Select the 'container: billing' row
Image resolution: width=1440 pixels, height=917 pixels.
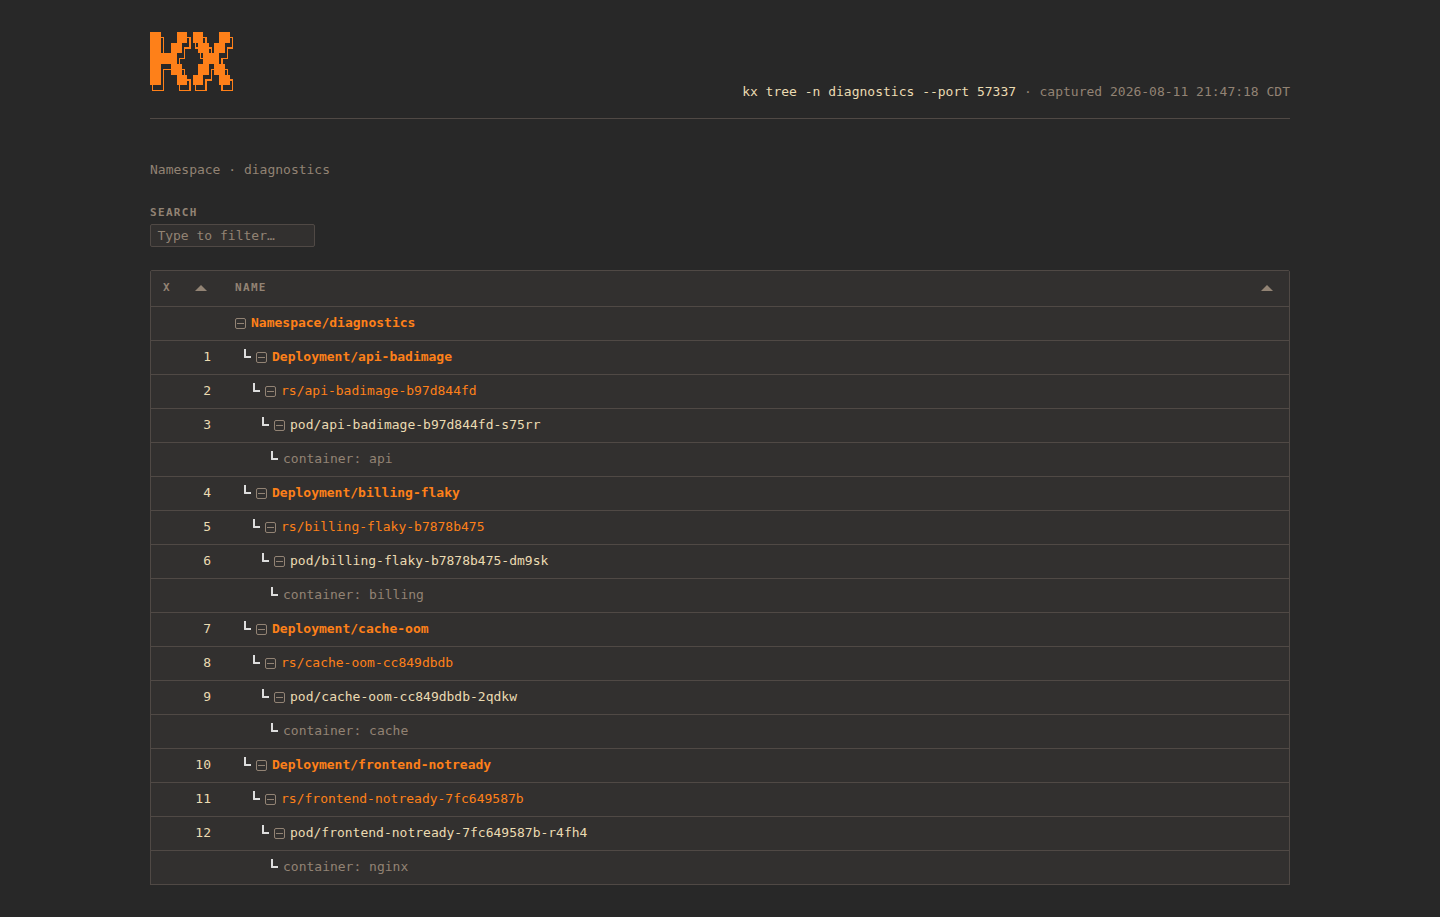coord(719,595)
